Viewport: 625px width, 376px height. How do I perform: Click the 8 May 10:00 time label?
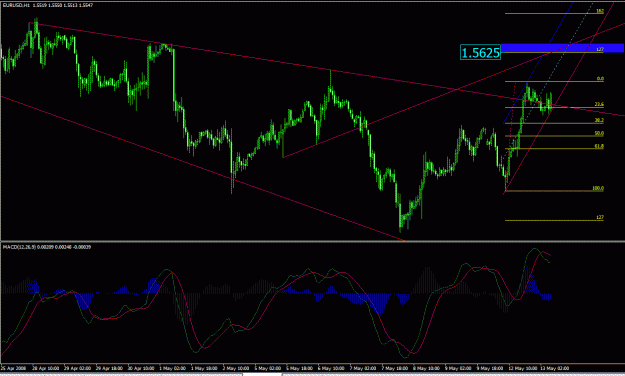(426, 368)
